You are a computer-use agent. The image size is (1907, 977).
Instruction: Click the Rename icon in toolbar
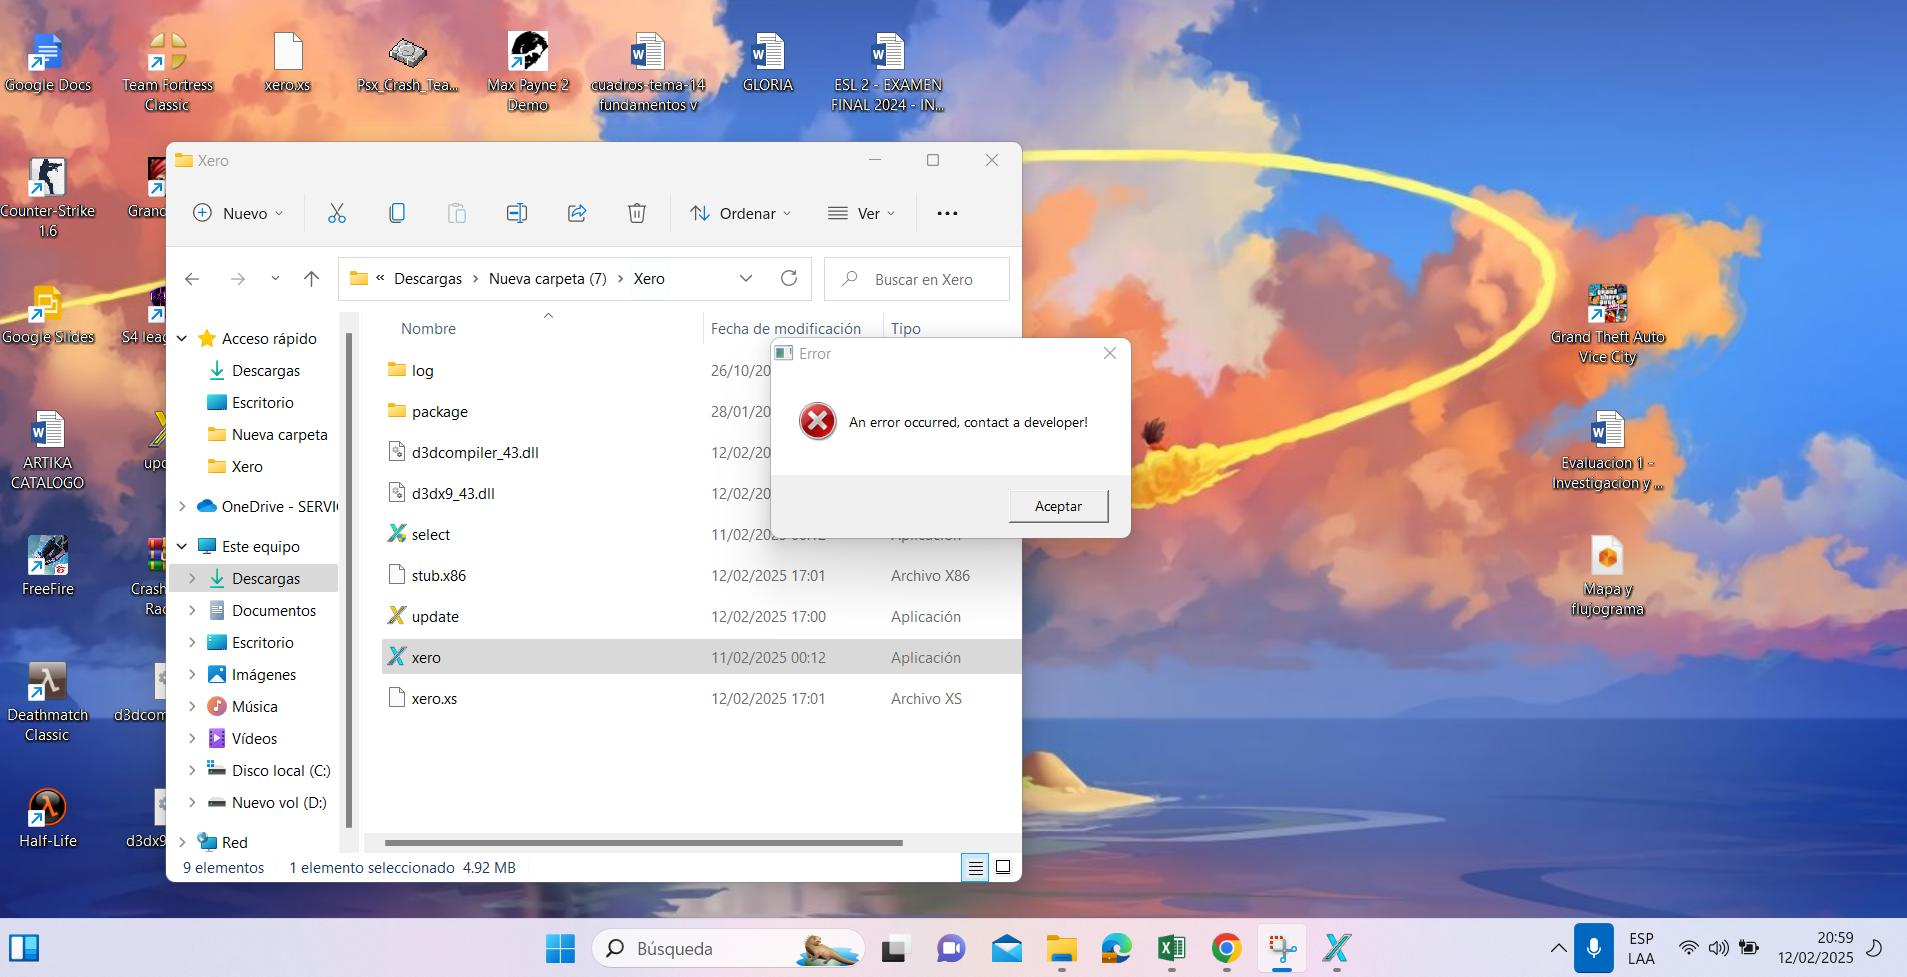(x=516, y=213)
